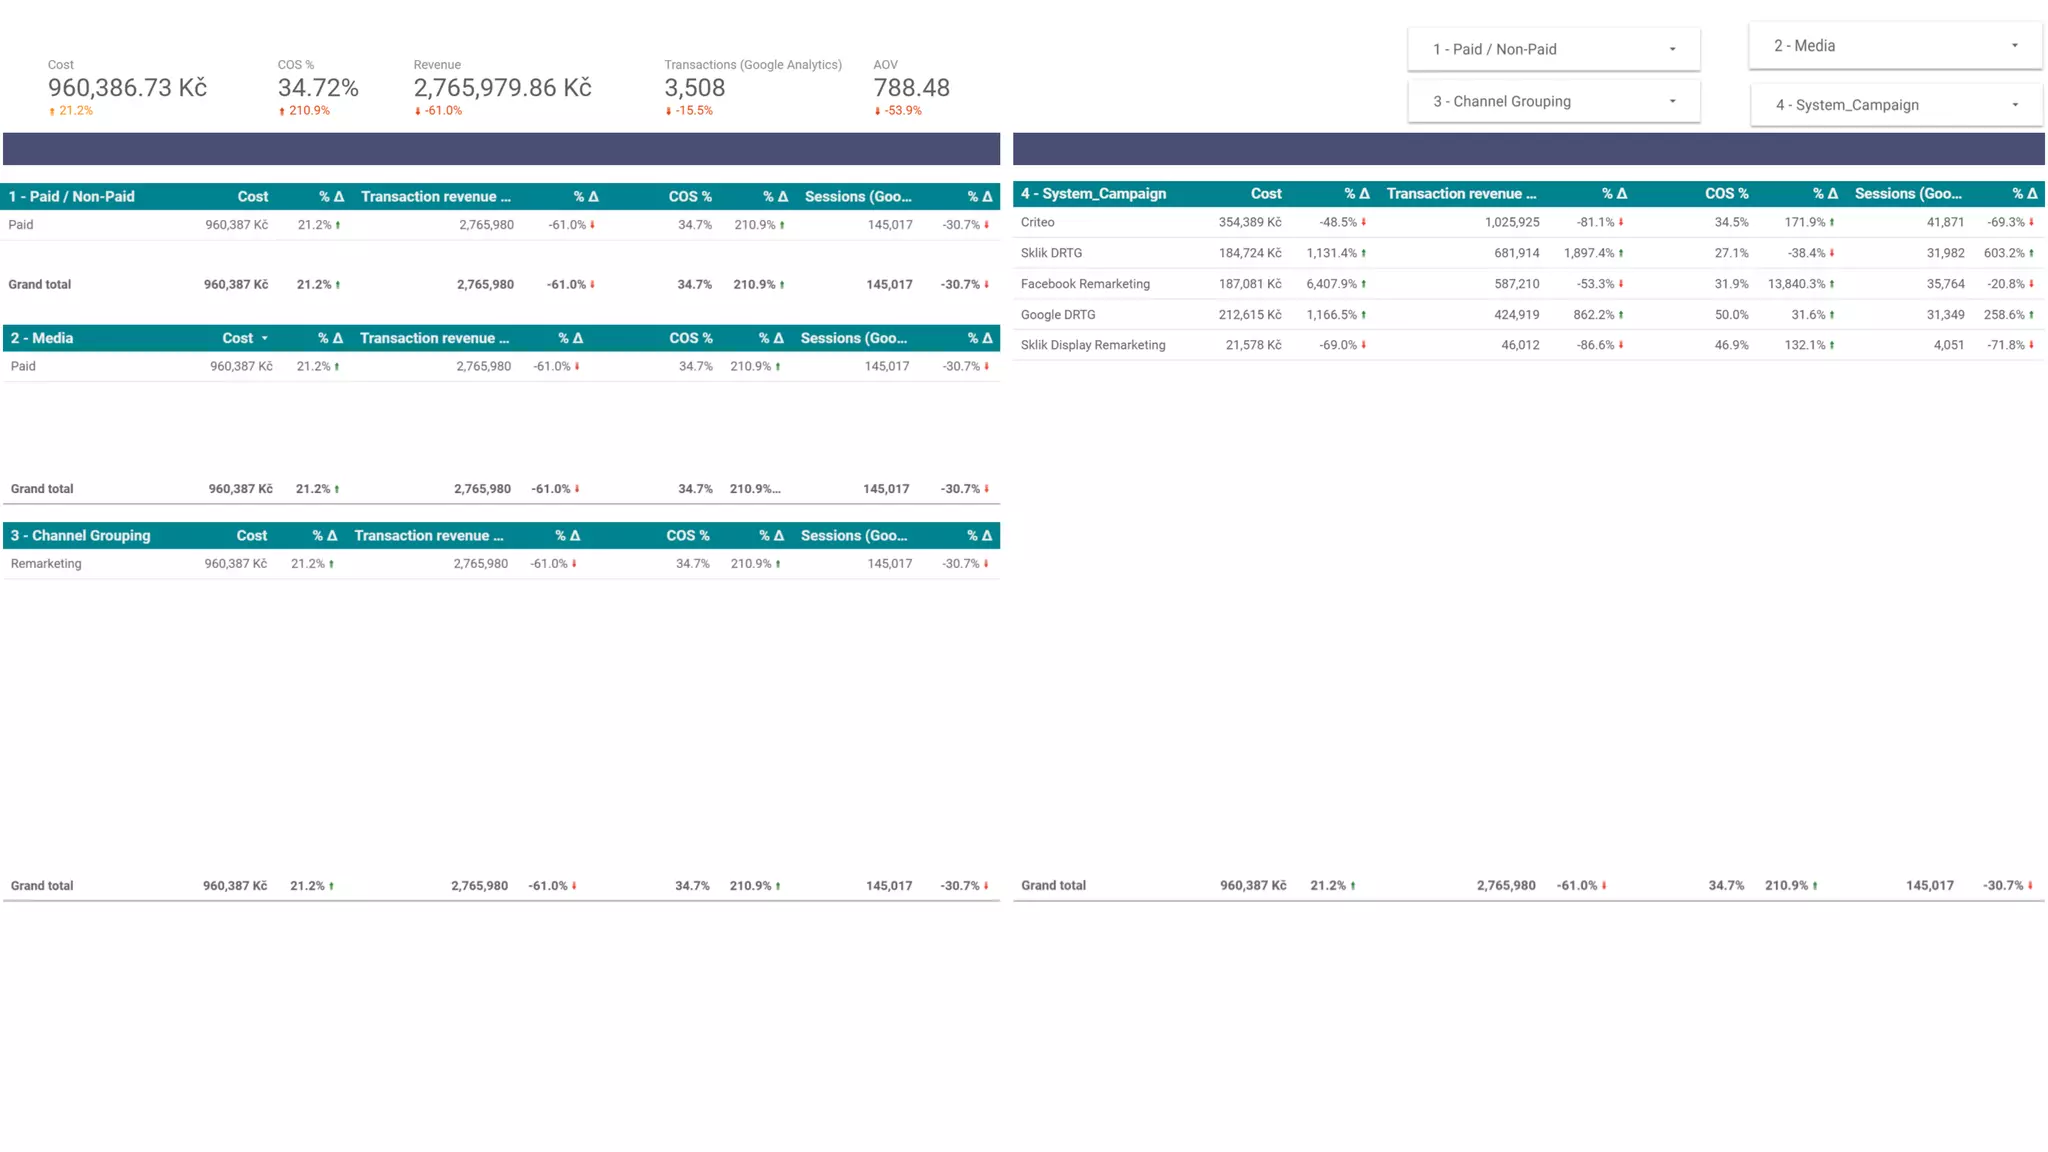Open the 3 - Channel Grouping dropdown filter

coord(1553,101)
